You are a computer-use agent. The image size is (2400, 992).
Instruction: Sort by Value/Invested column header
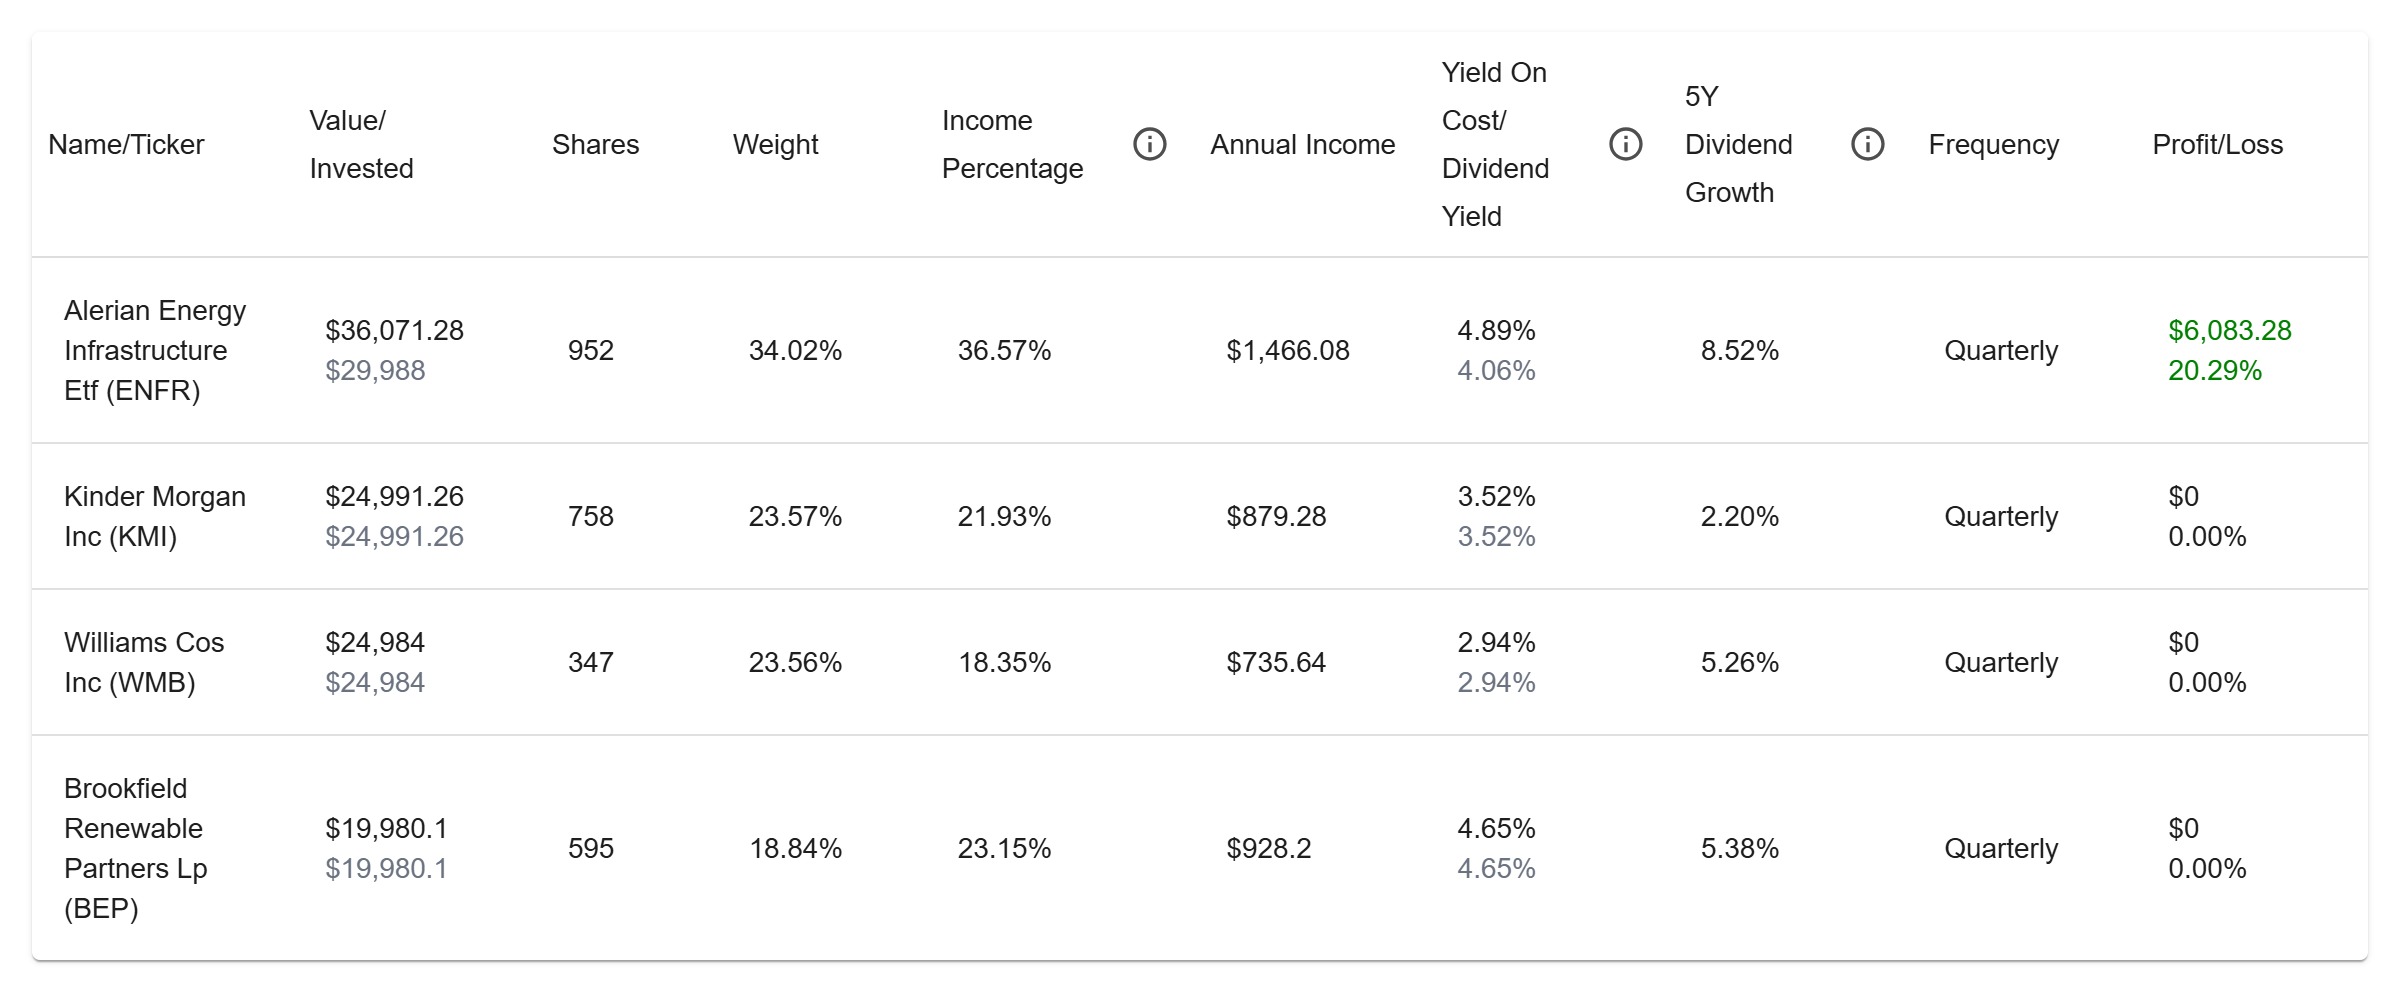(361, 145)
